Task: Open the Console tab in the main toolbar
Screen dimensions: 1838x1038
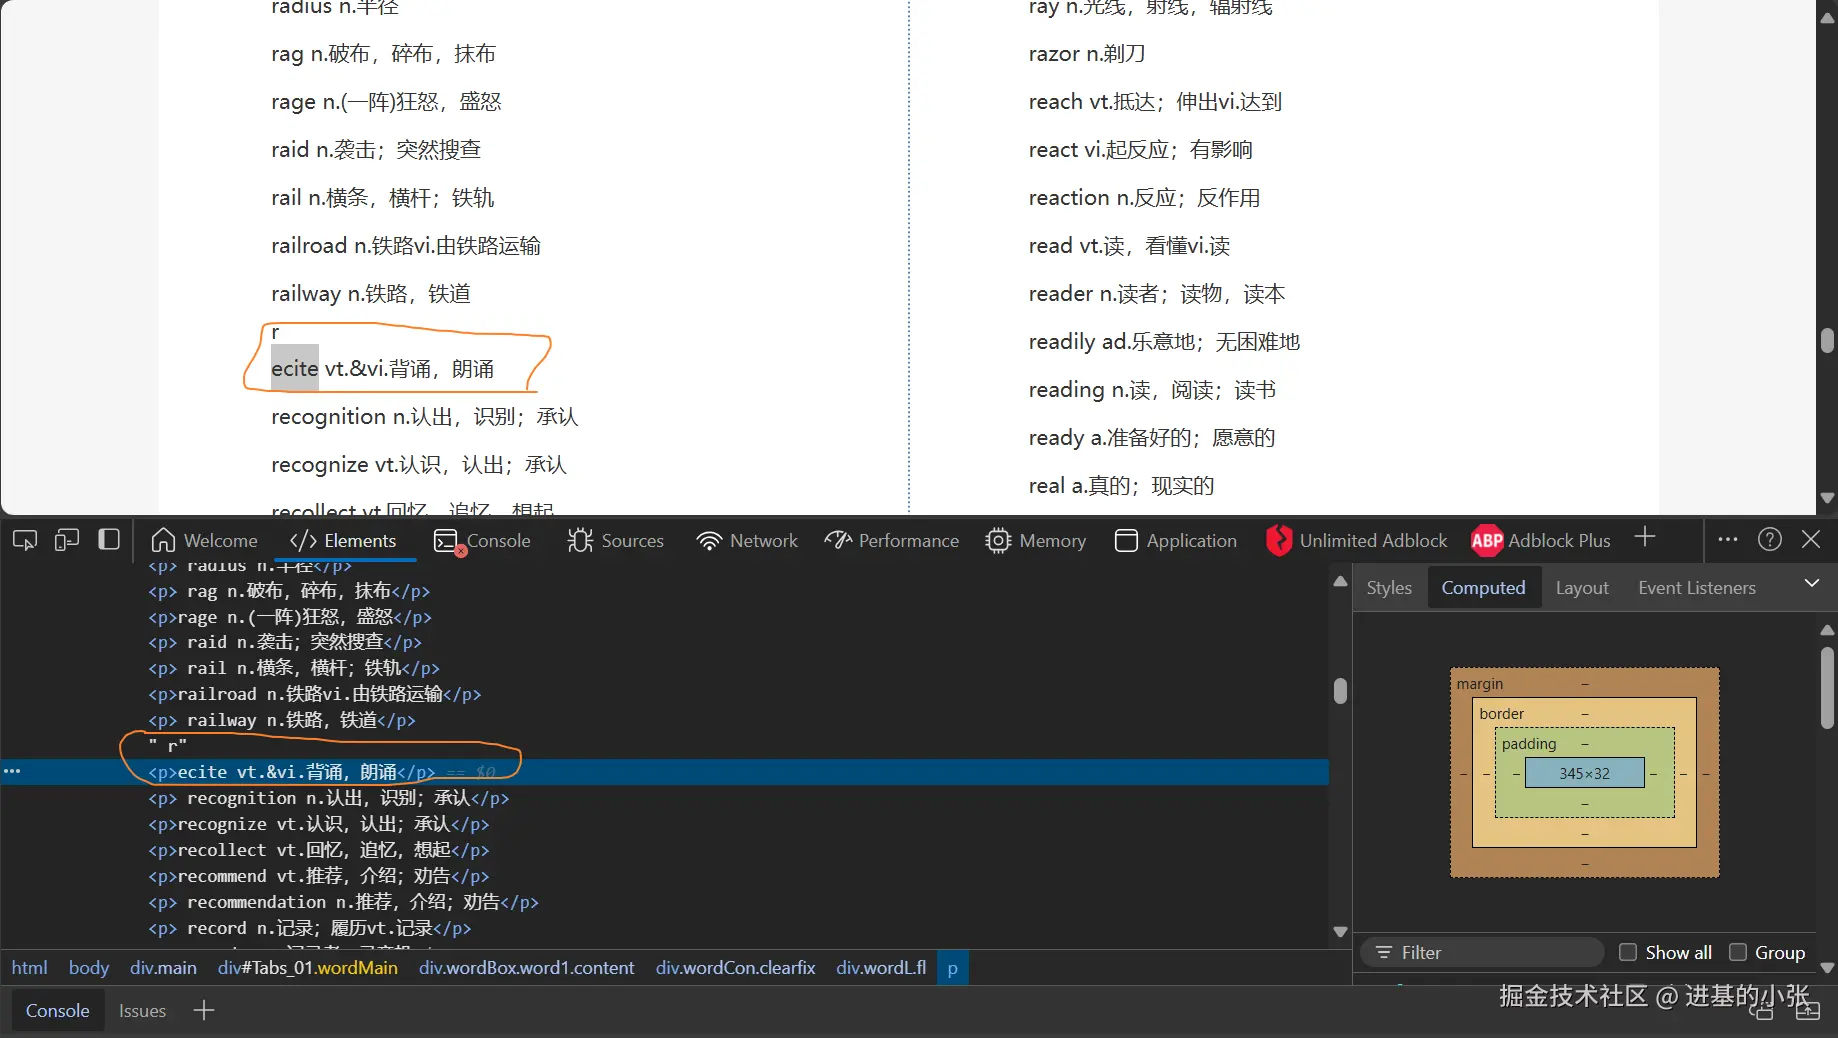Action: point(483,540)
